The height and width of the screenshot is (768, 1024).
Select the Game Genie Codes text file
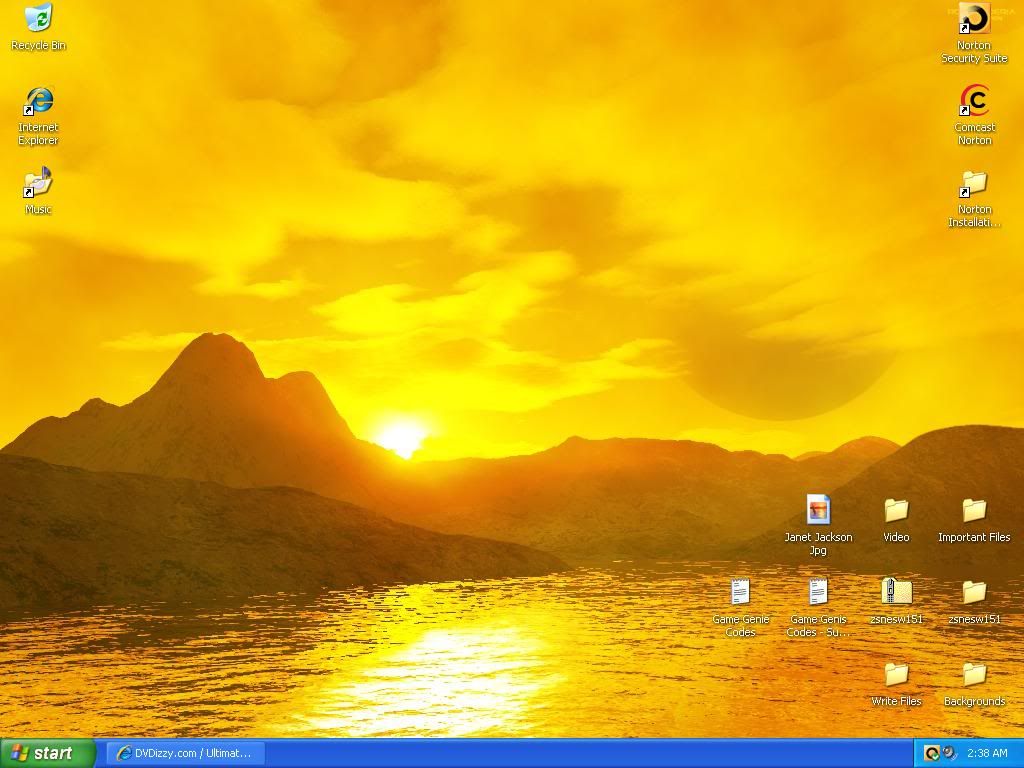[x=740, y=592]
